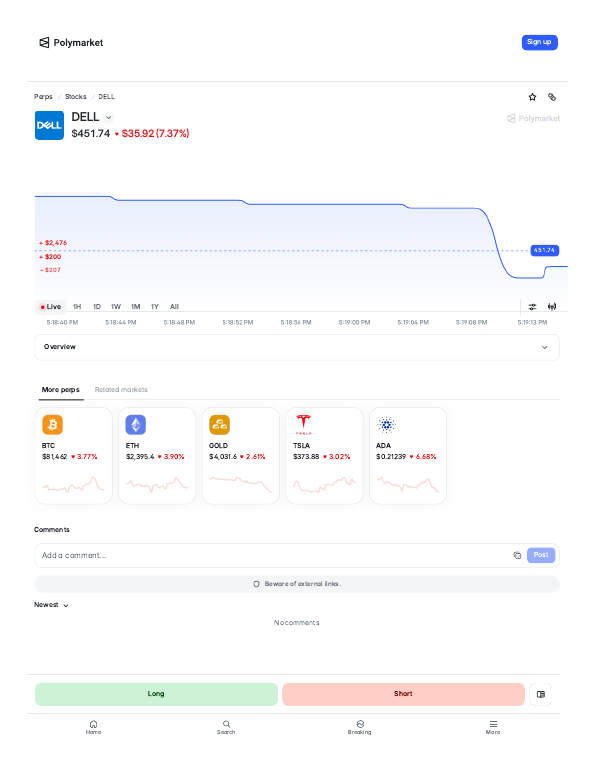Open chart settings sliders icon
Viewport: 595px width, 770px height.
click(532, 306)
